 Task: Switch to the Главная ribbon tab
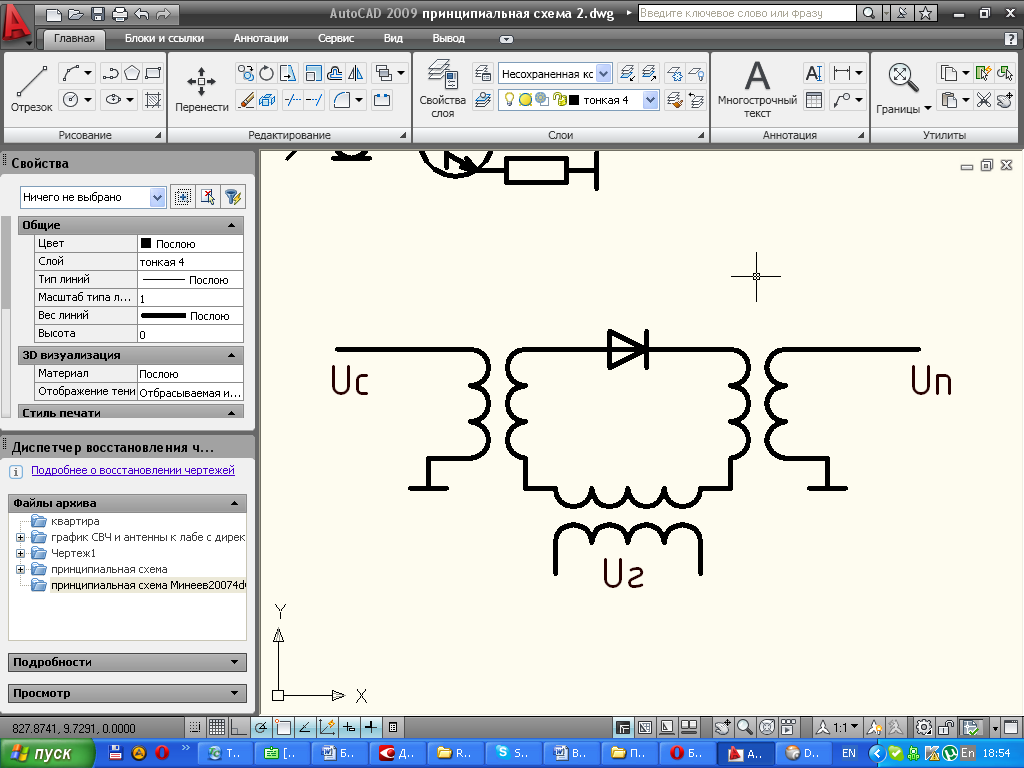(x=74, y=39)
